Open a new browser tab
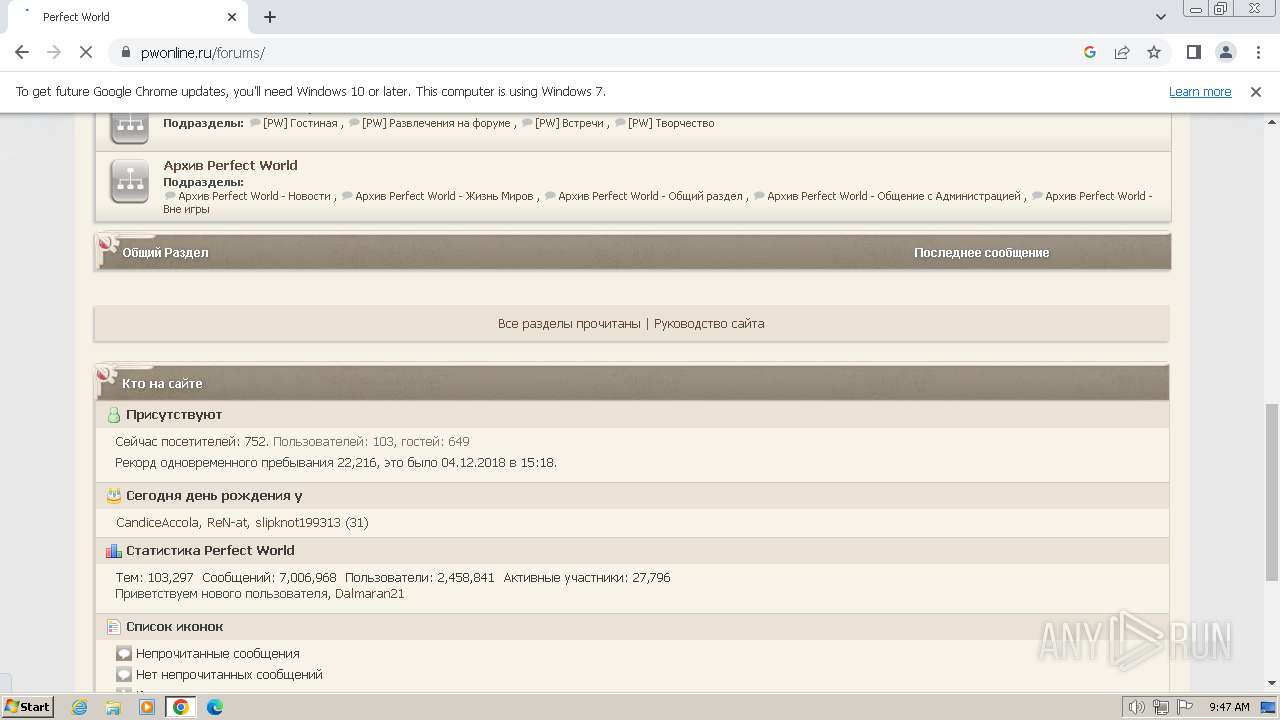Screen dimensions: 1280x720 pyautogui.click(x=270, y=17)
